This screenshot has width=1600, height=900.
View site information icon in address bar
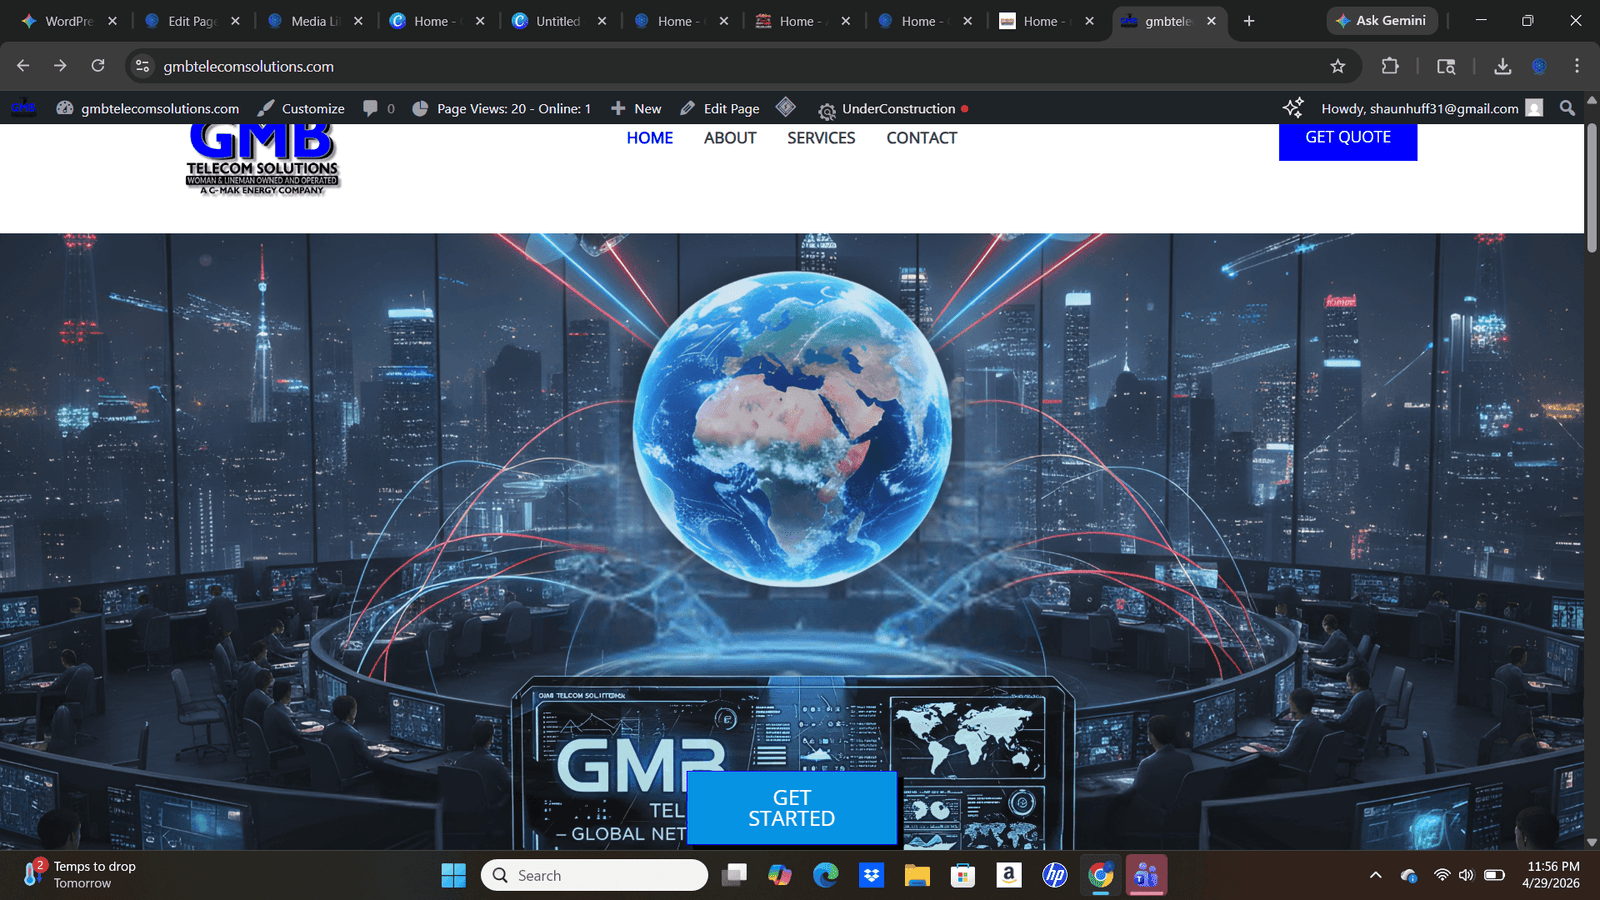coord(143,66)
